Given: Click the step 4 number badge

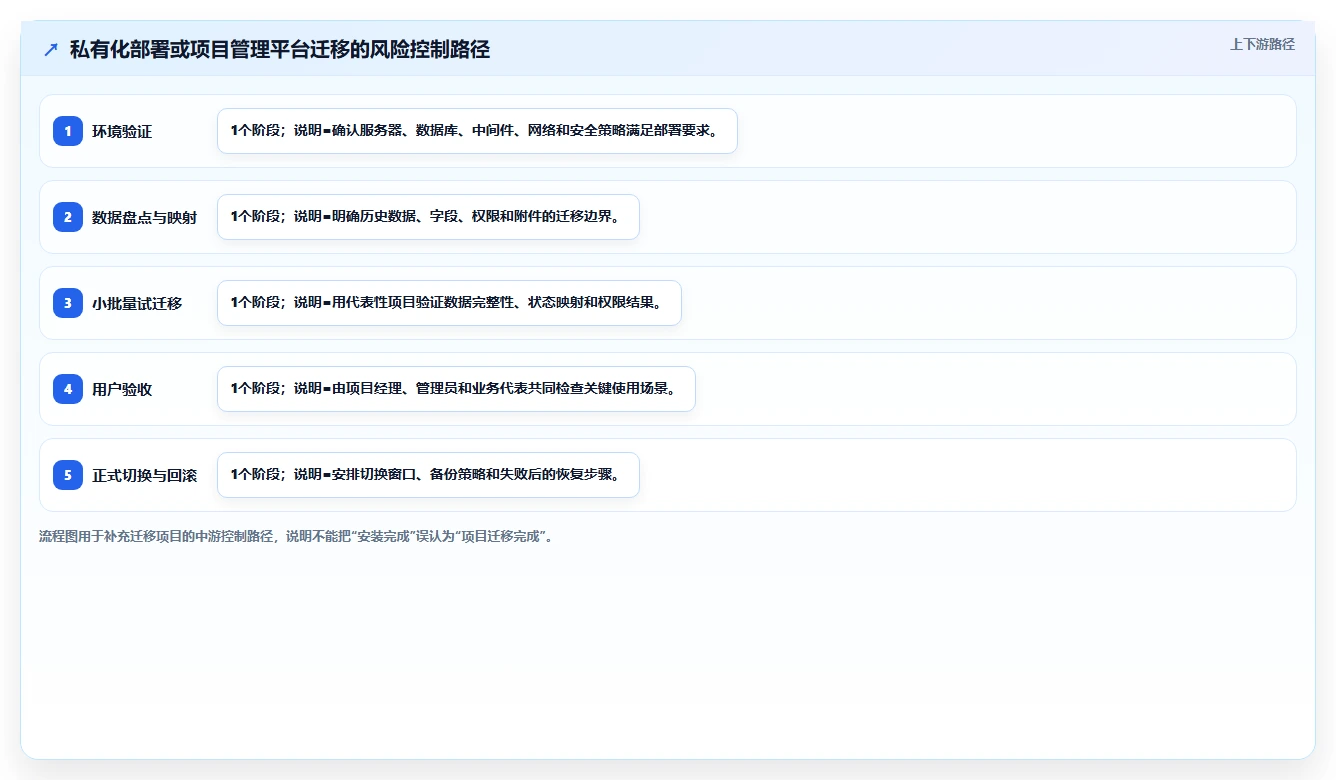Looking at the screenshot, I should [x=68, y=389].
